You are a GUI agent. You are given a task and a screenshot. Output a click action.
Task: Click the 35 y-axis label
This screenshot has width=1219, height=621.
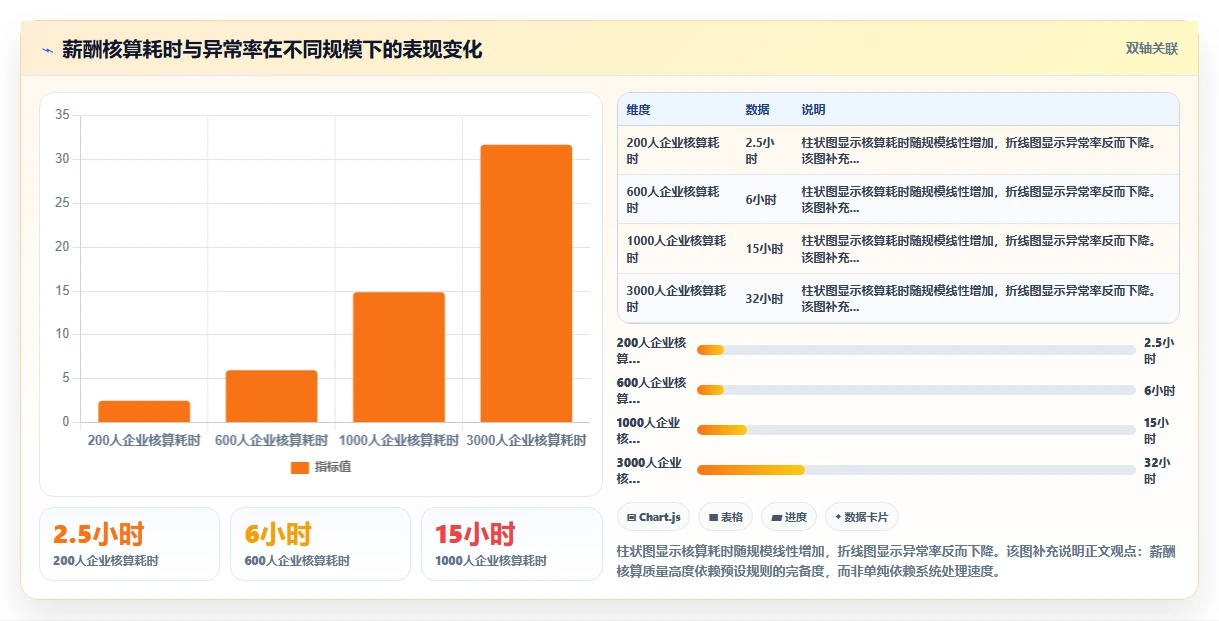pos(62,115)
